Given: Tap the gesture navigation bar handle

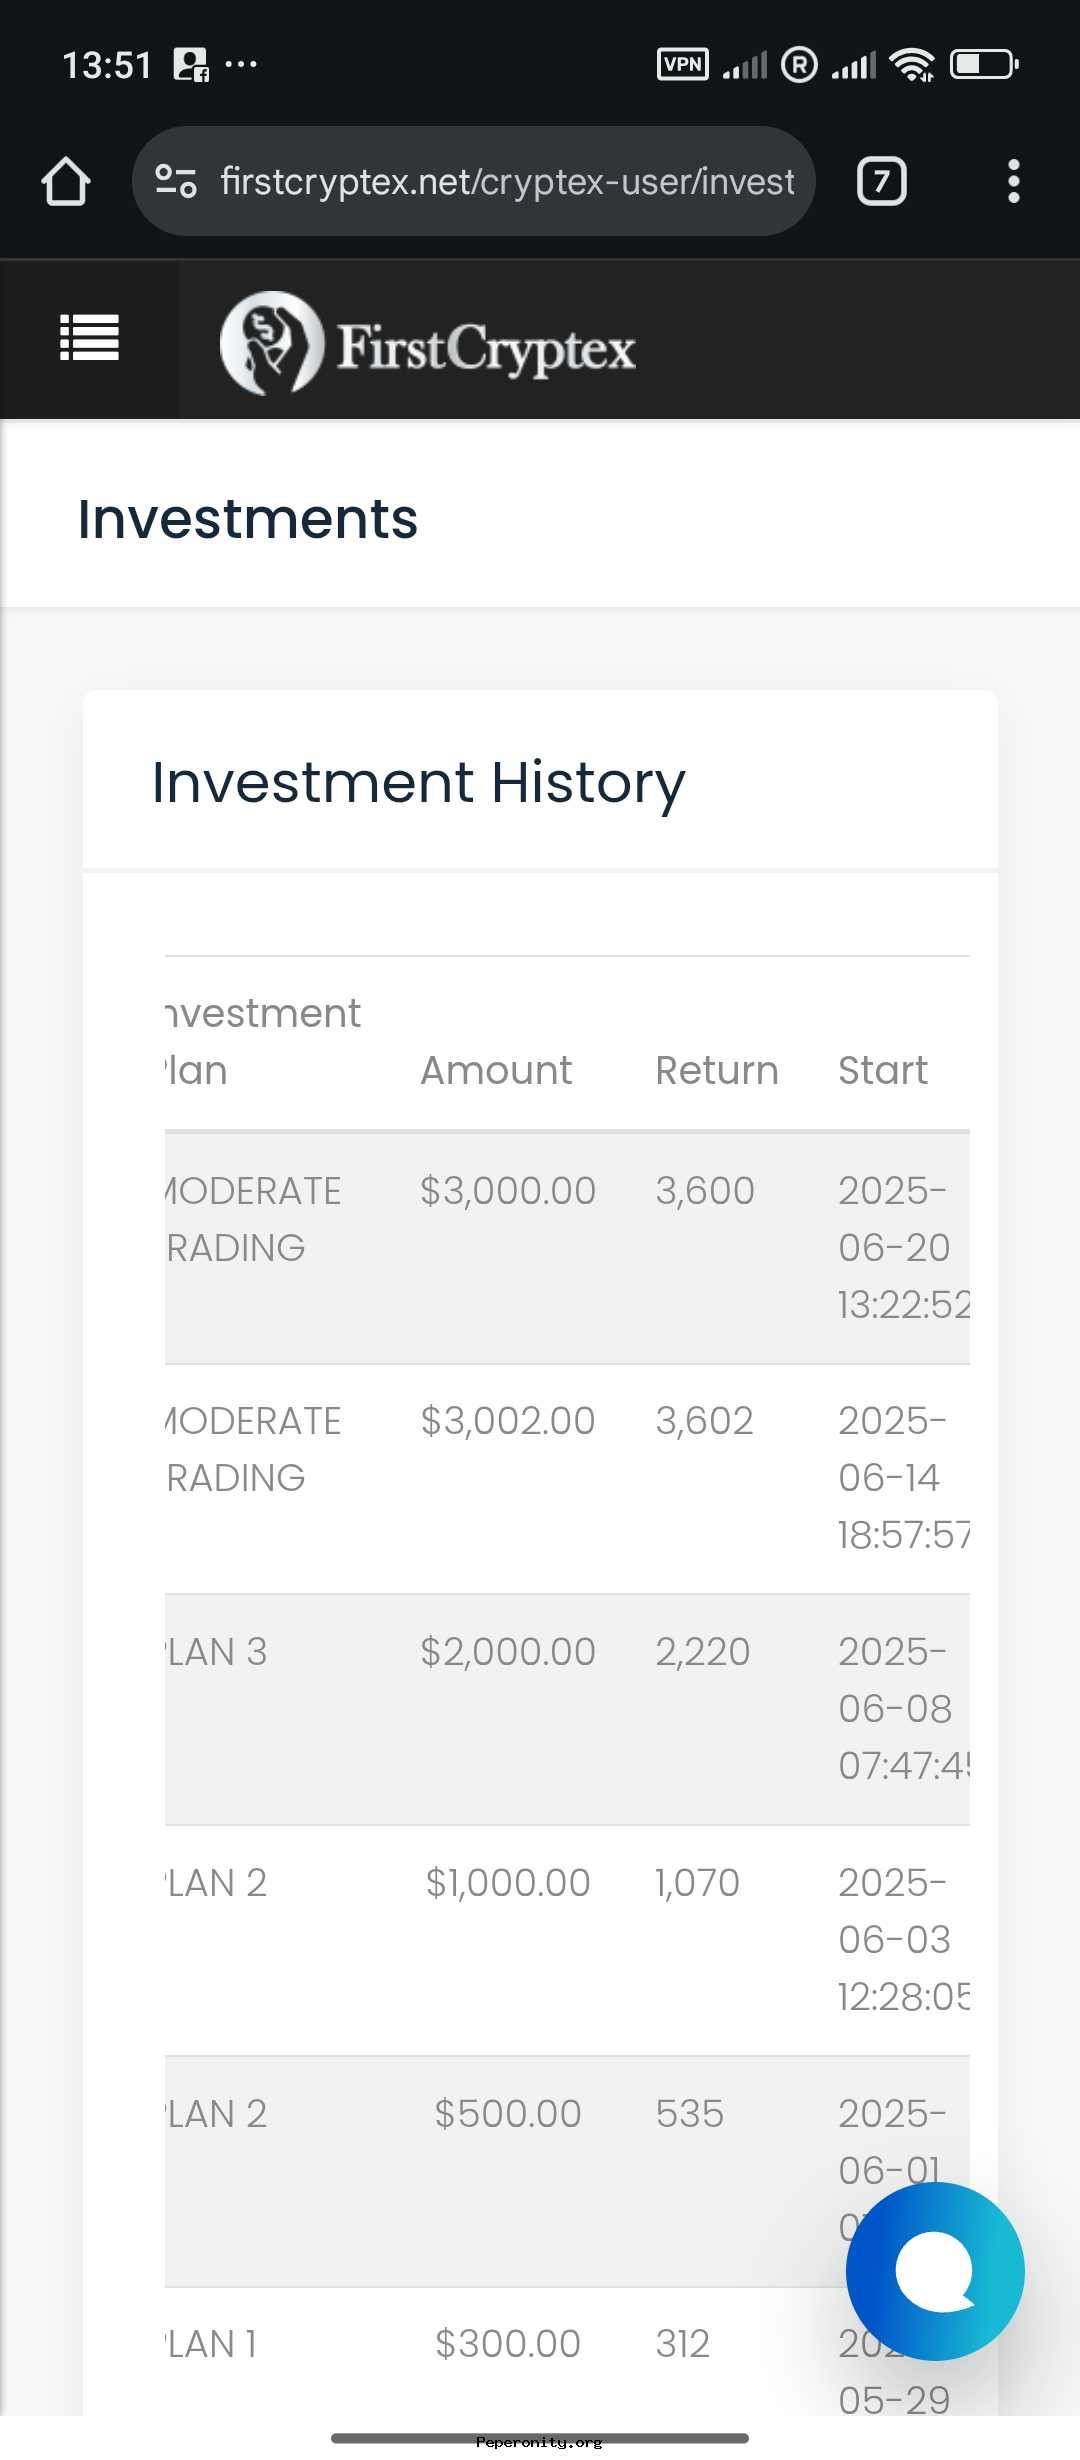Looking at the screenshot, I should click(540, 2438).
